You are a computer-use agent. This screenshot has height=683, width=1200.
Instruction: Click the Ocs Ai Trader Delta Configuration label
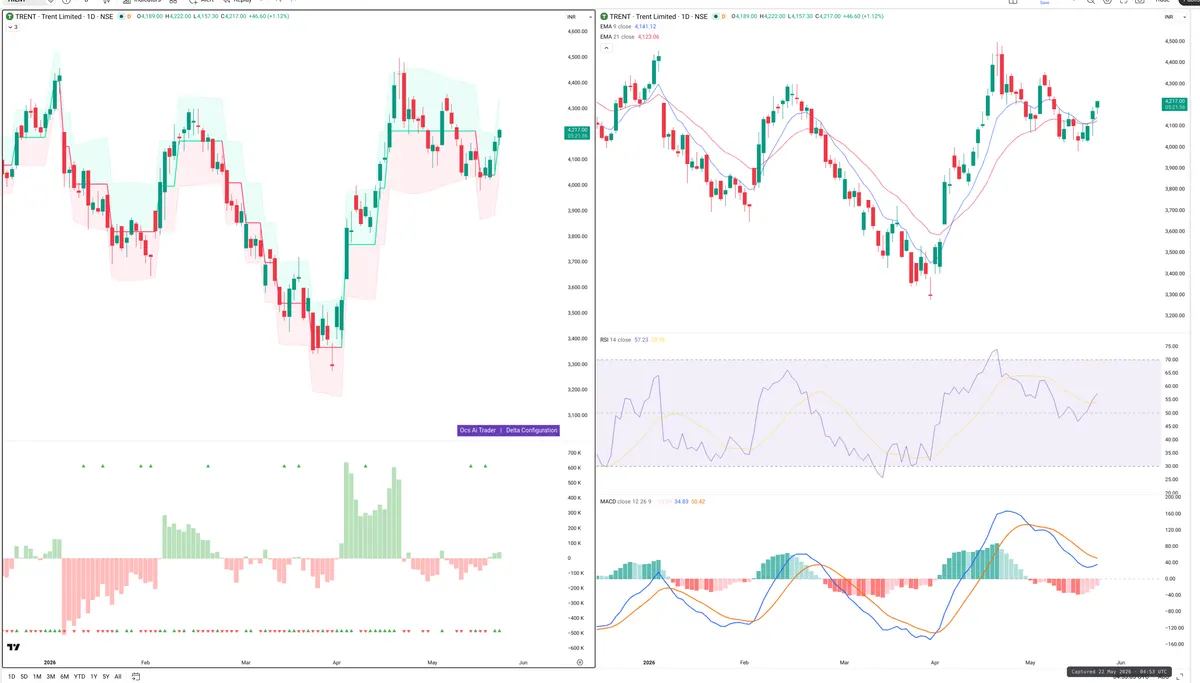click(x=508, y=430)
